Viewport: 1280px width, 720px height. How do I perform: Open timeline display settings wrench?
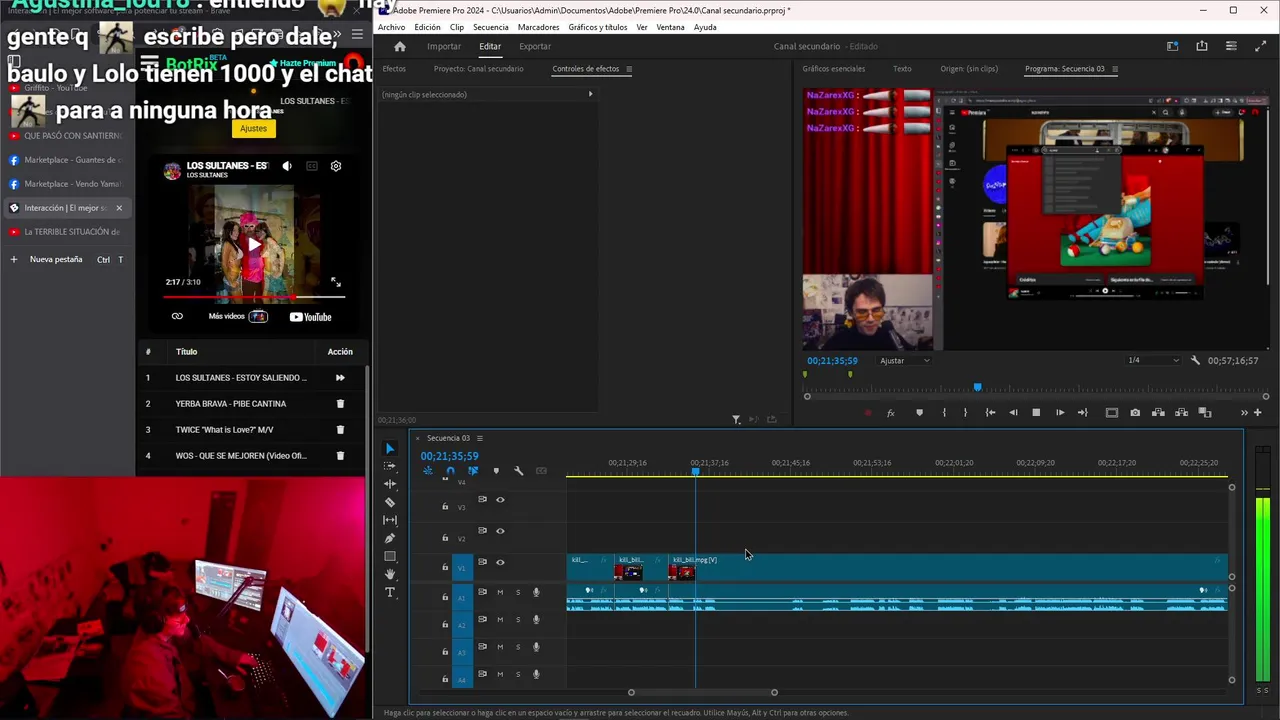point(518,471)
